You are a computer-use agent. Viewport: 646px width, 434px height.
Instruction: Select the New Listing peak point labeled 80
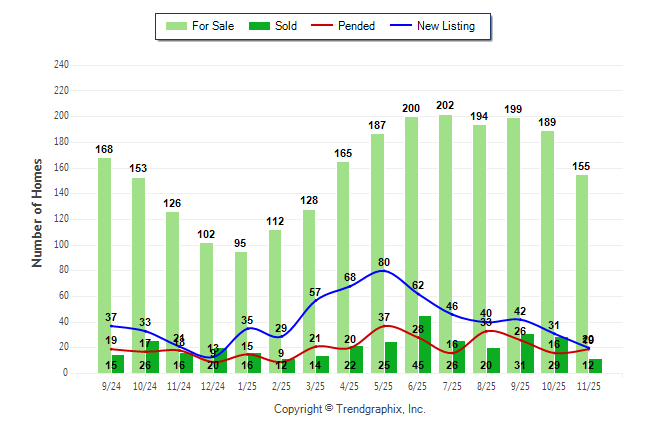[x=384, y=270]
